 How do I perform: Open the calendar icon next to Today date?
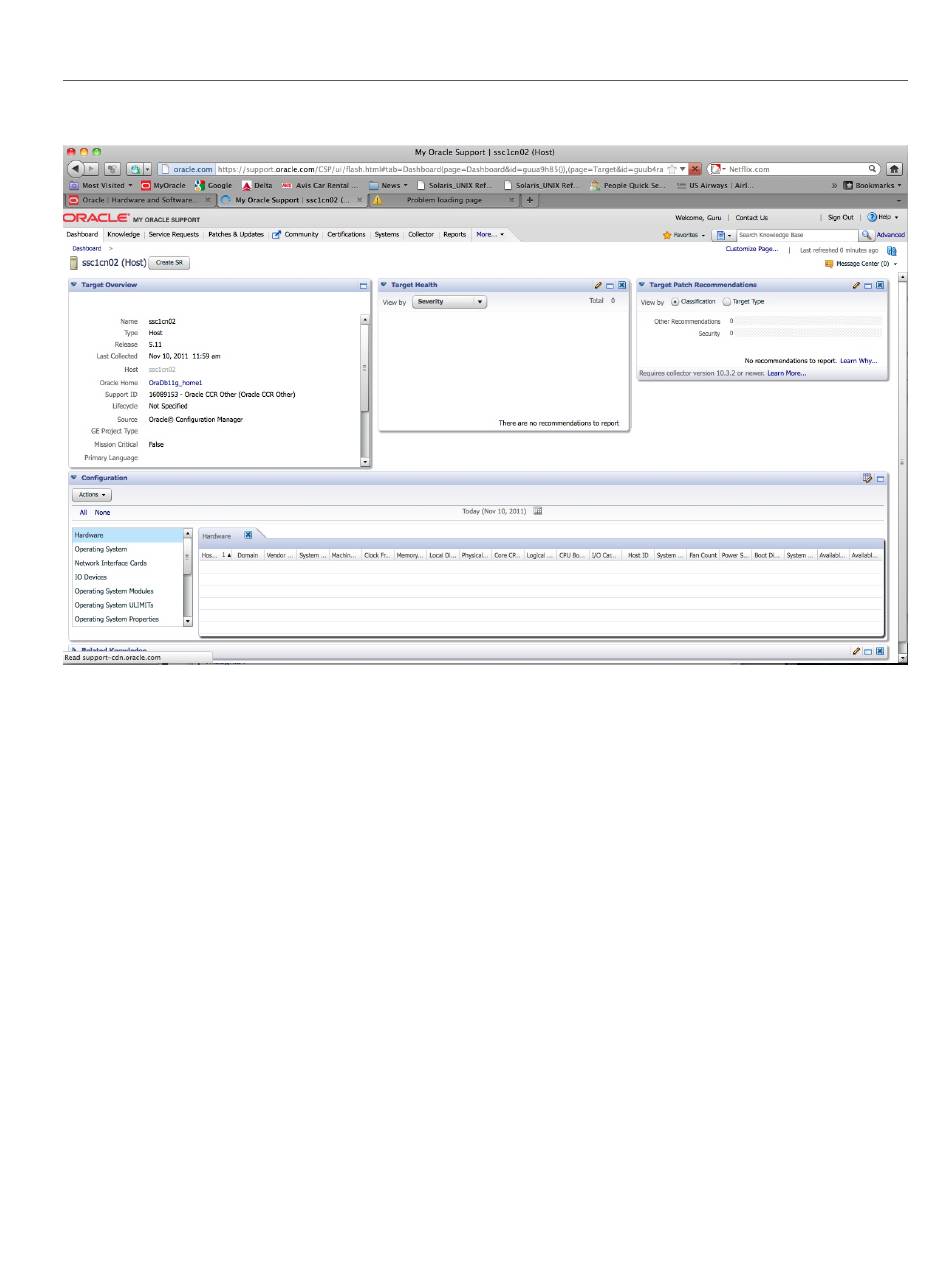pyautogui.click(x=537, y=511)
